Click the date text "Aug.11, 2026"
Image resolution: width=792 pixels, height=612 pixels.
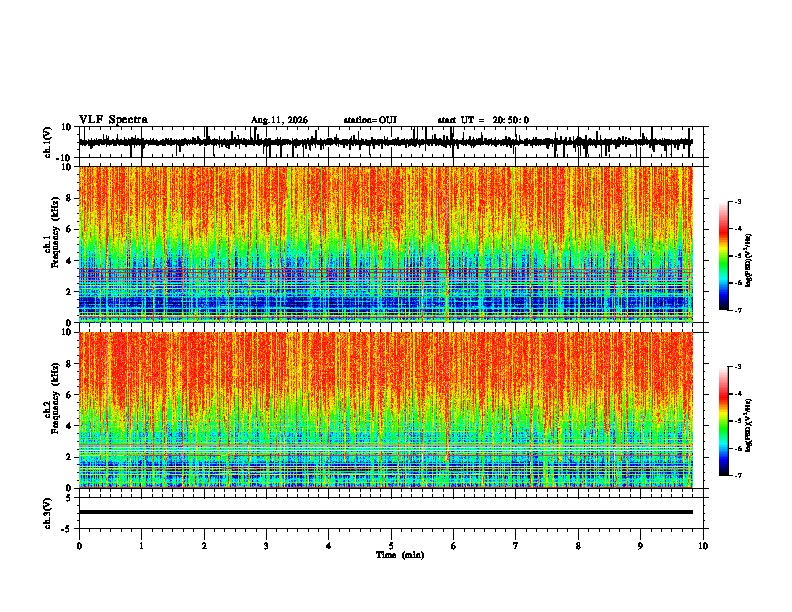(x=279, y=120)
